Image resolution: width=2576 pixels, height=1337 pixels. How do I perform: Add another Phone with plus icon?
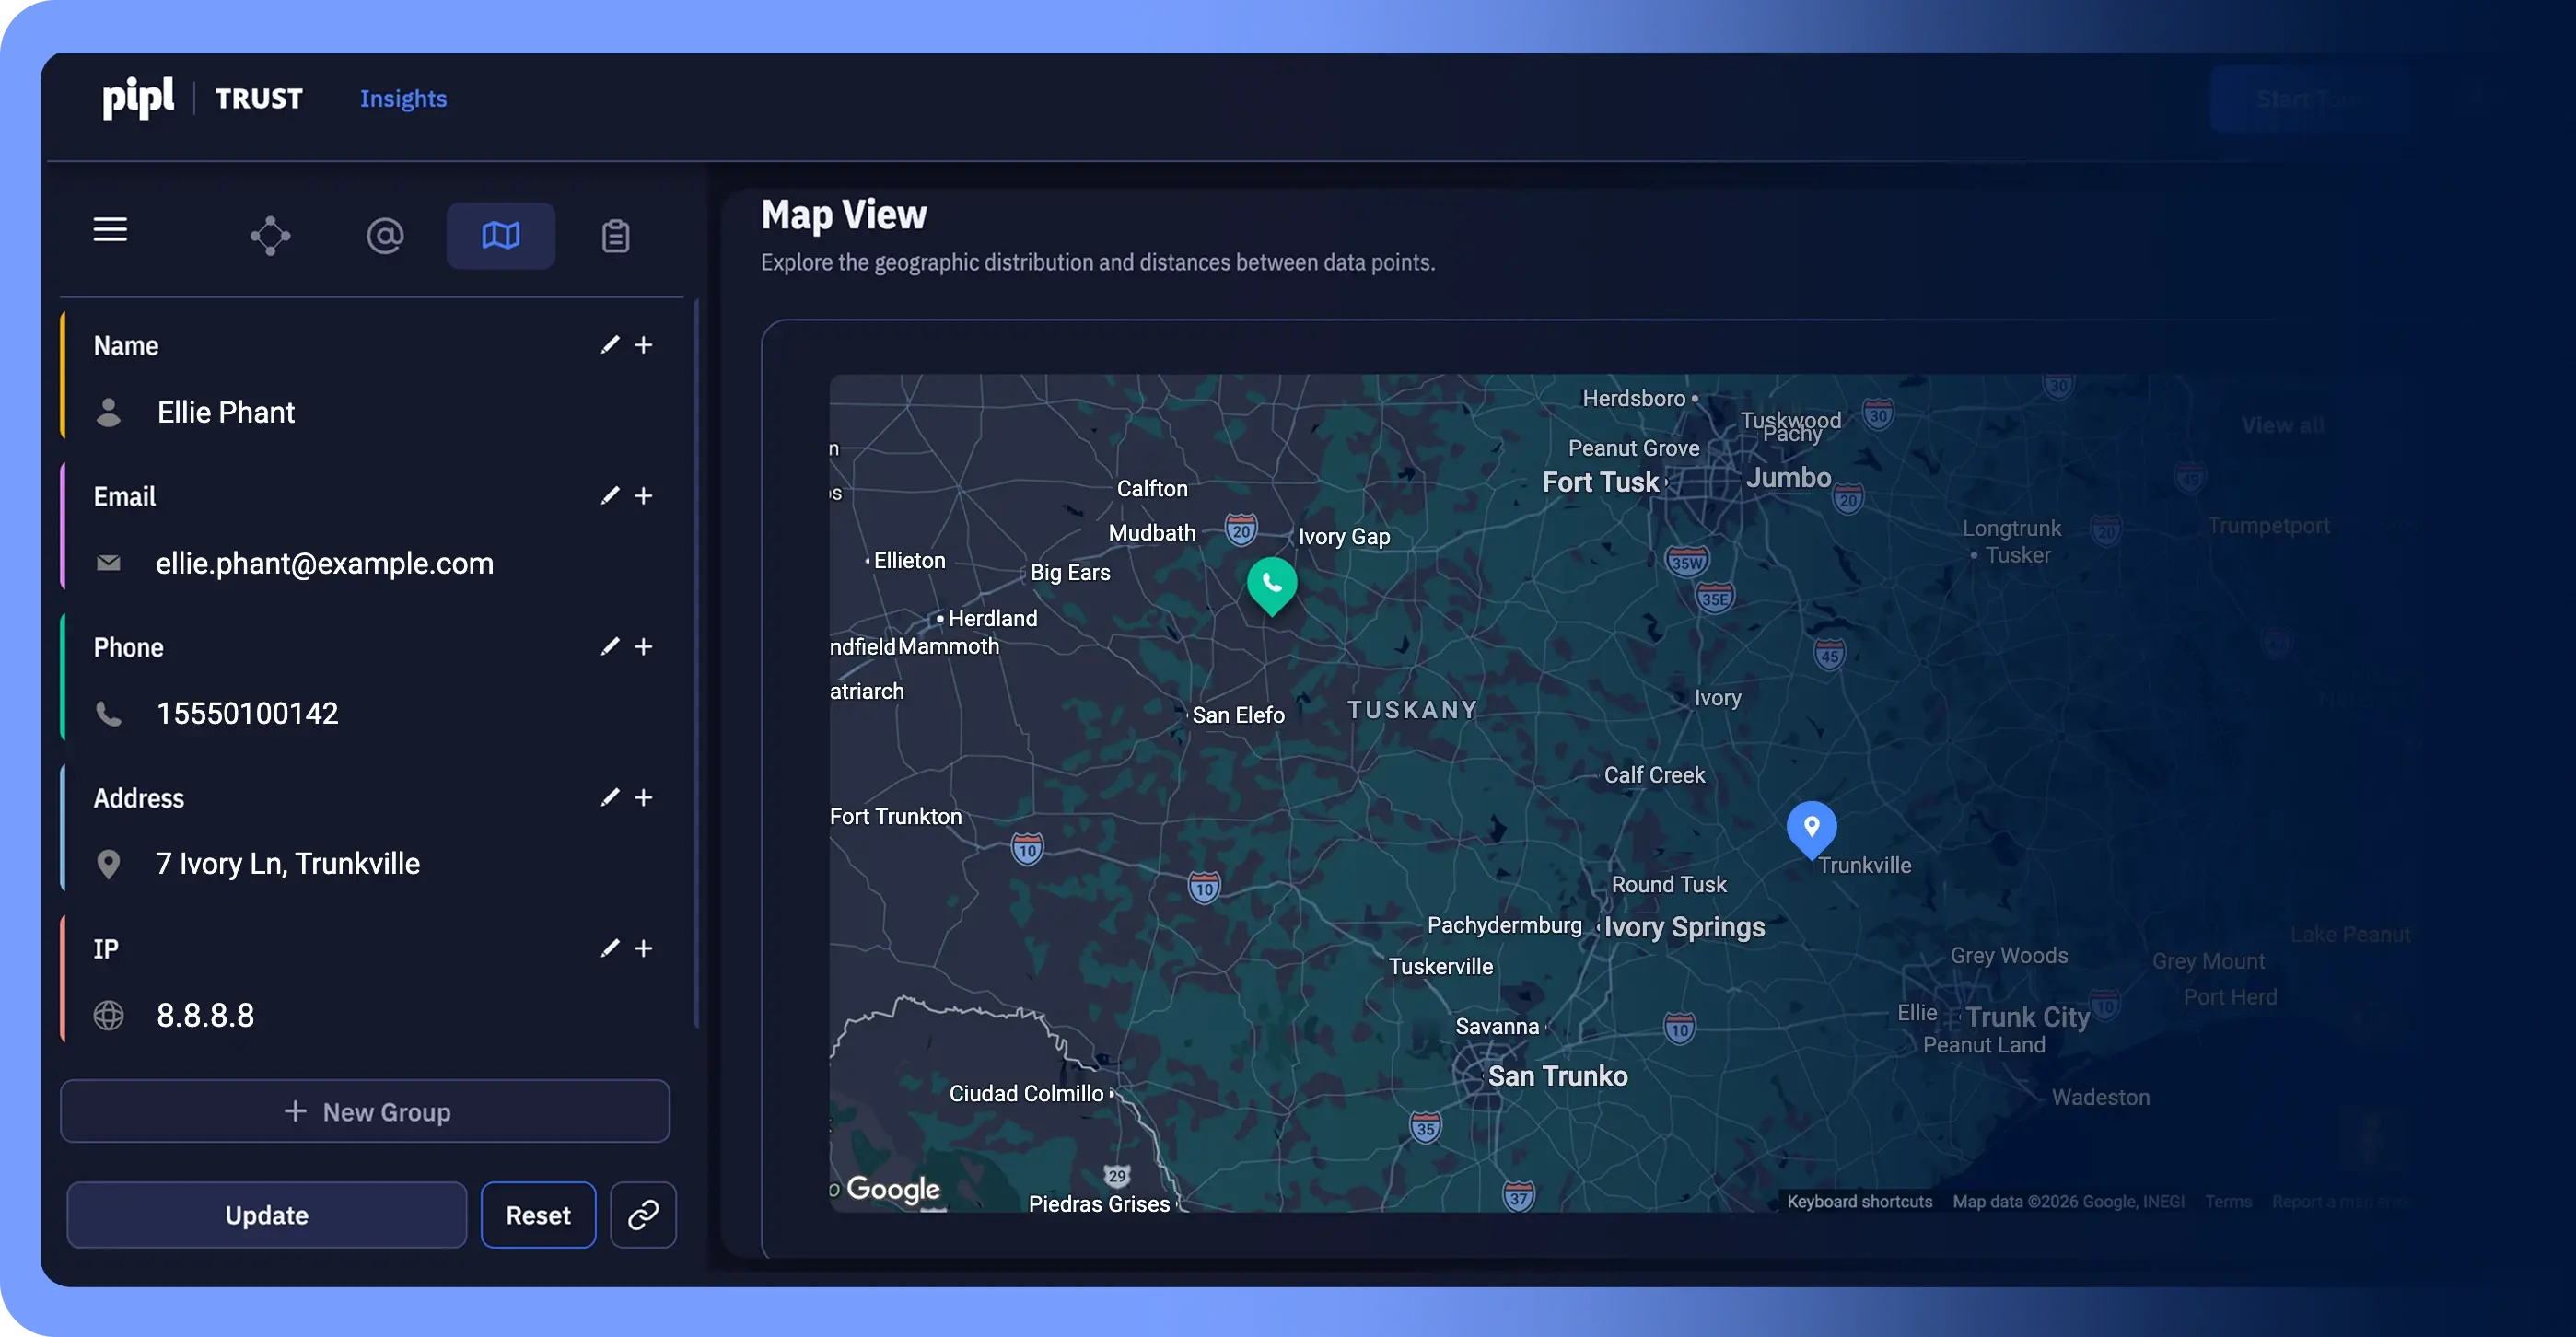[644, 647]
